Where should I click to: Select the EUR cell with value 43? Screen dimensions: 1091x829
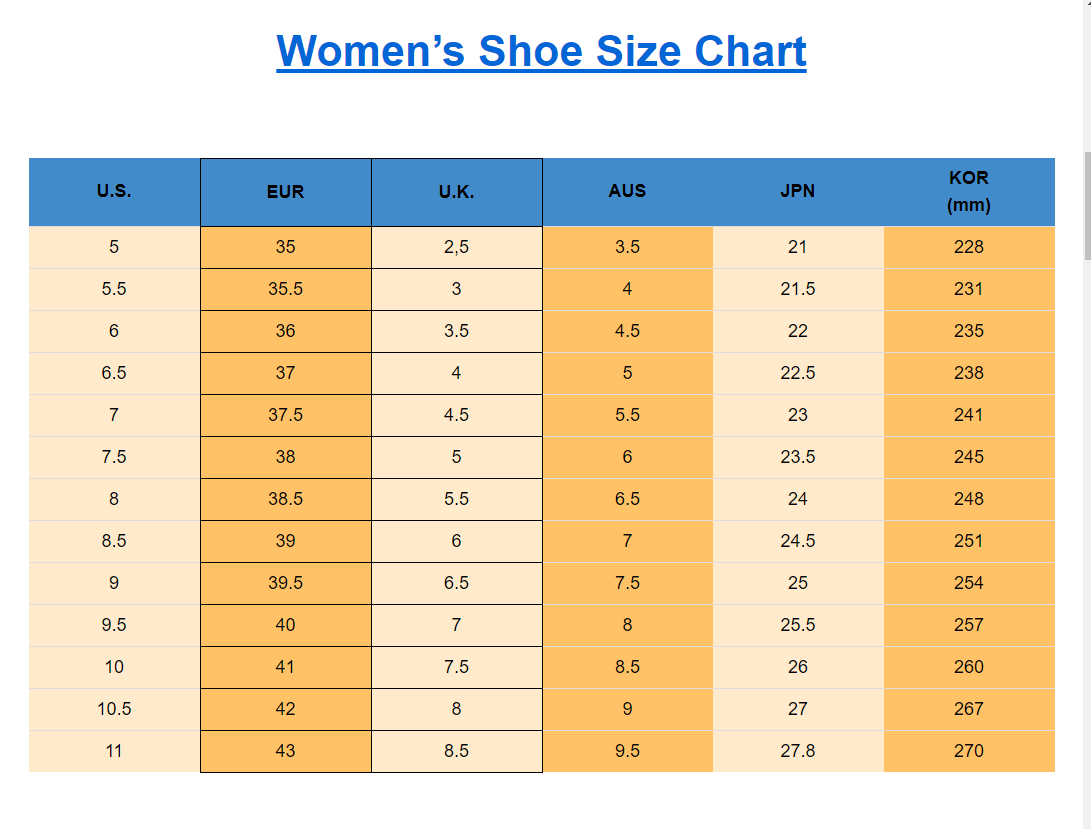pyautogui.click(x=285, y=751)
